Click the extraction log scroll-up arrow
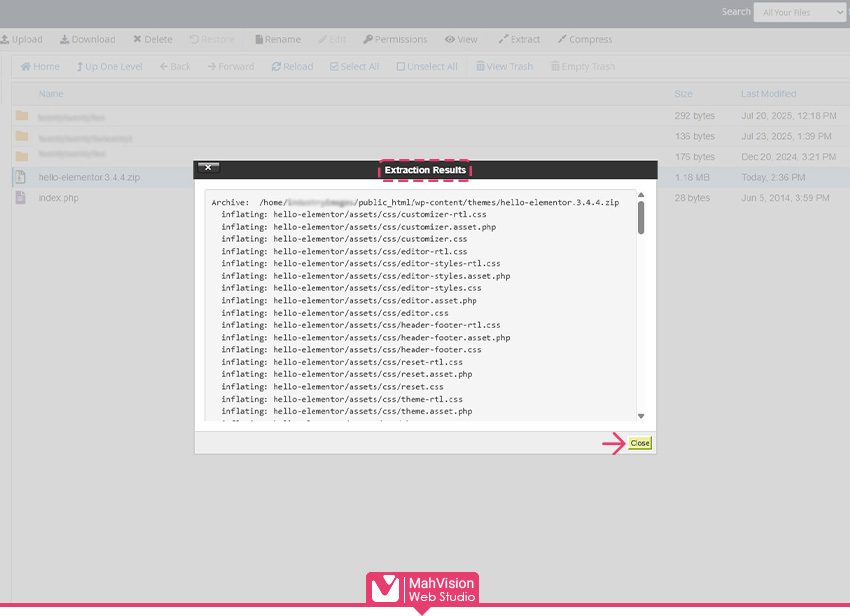Screen dimensions: 850x616 (x=641, y=195)
